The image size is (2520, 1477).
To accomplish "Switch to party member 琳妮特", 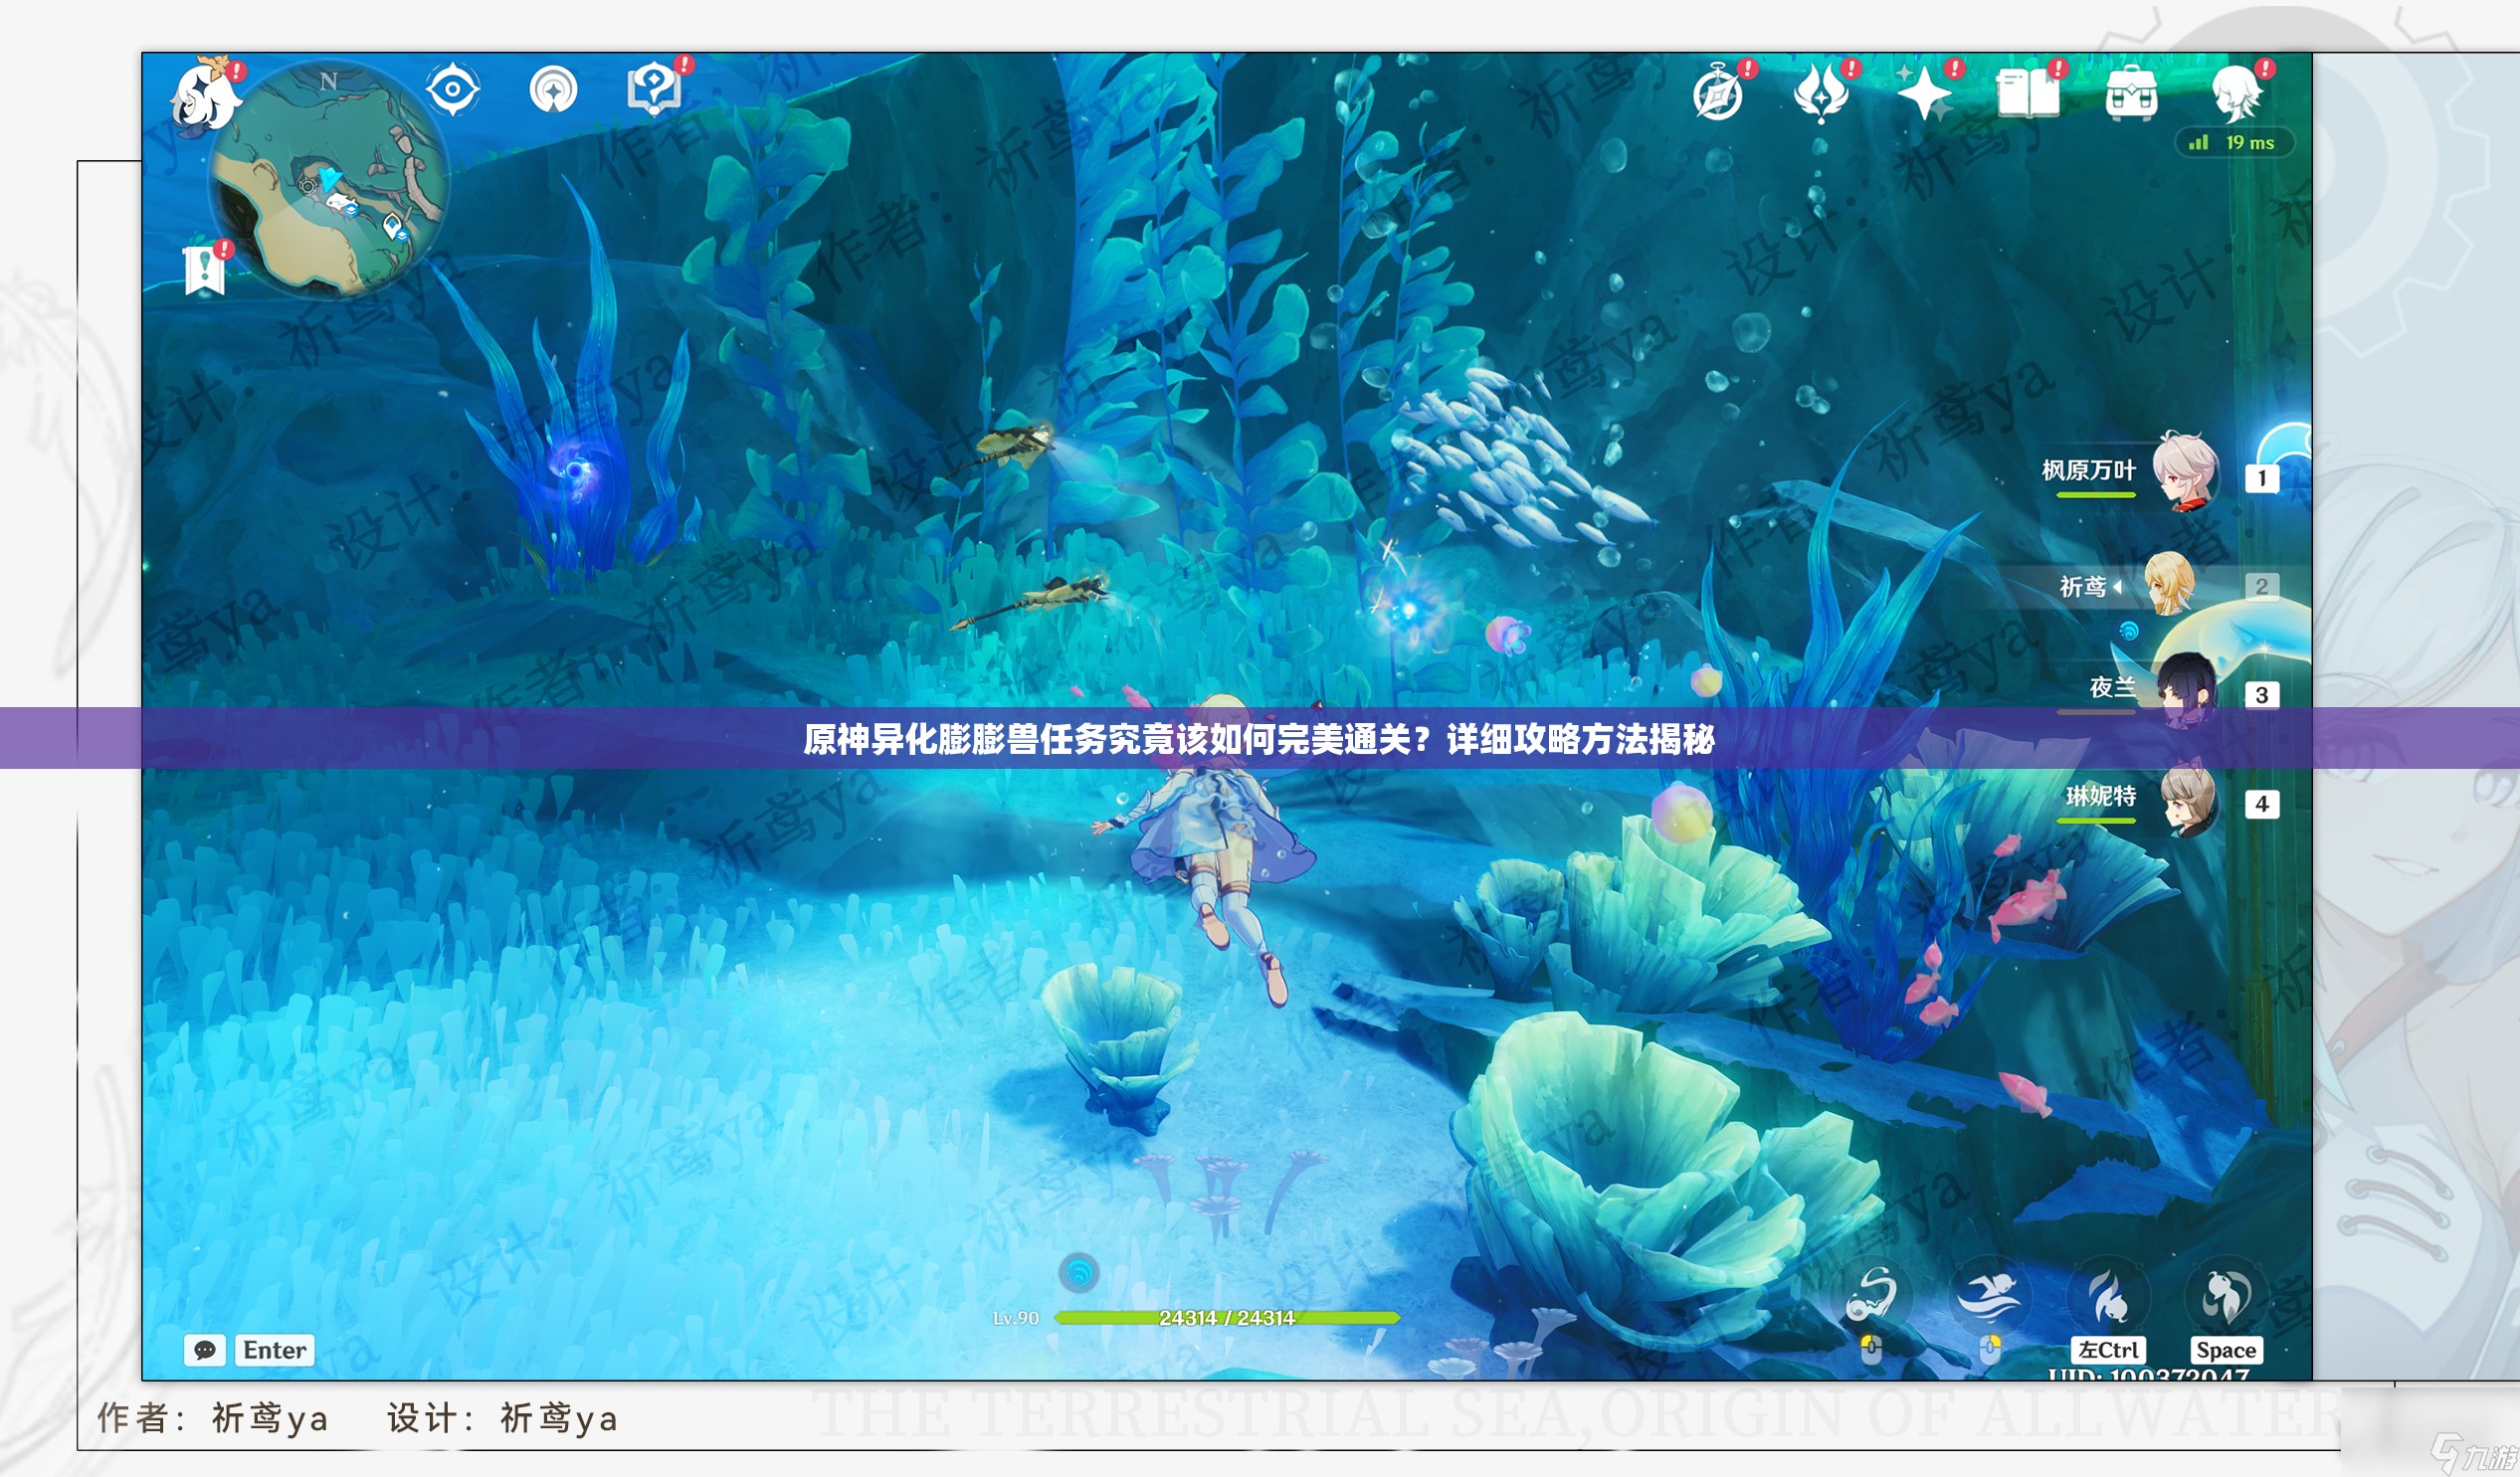I will pos(2187,800).
